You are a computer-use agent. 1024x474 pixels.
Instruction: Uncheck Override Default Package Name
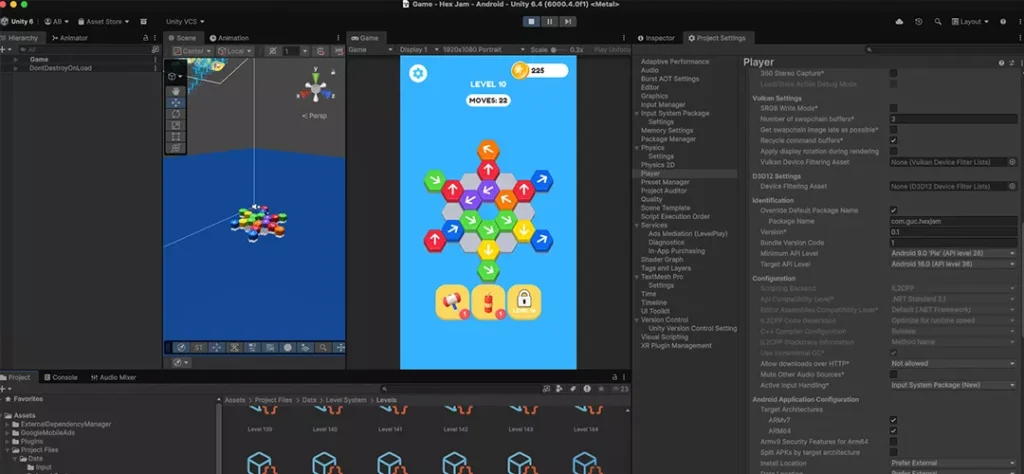click(x=893, y=210)
